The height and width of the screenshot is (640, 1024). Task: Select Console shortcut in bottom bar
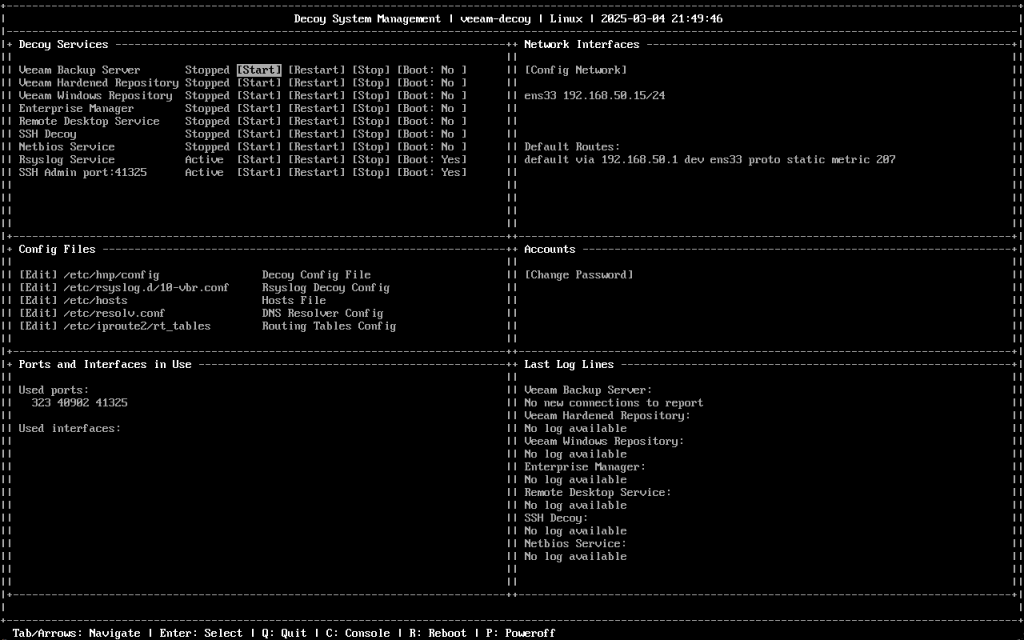pyautogui.click(x=355, y=633)
